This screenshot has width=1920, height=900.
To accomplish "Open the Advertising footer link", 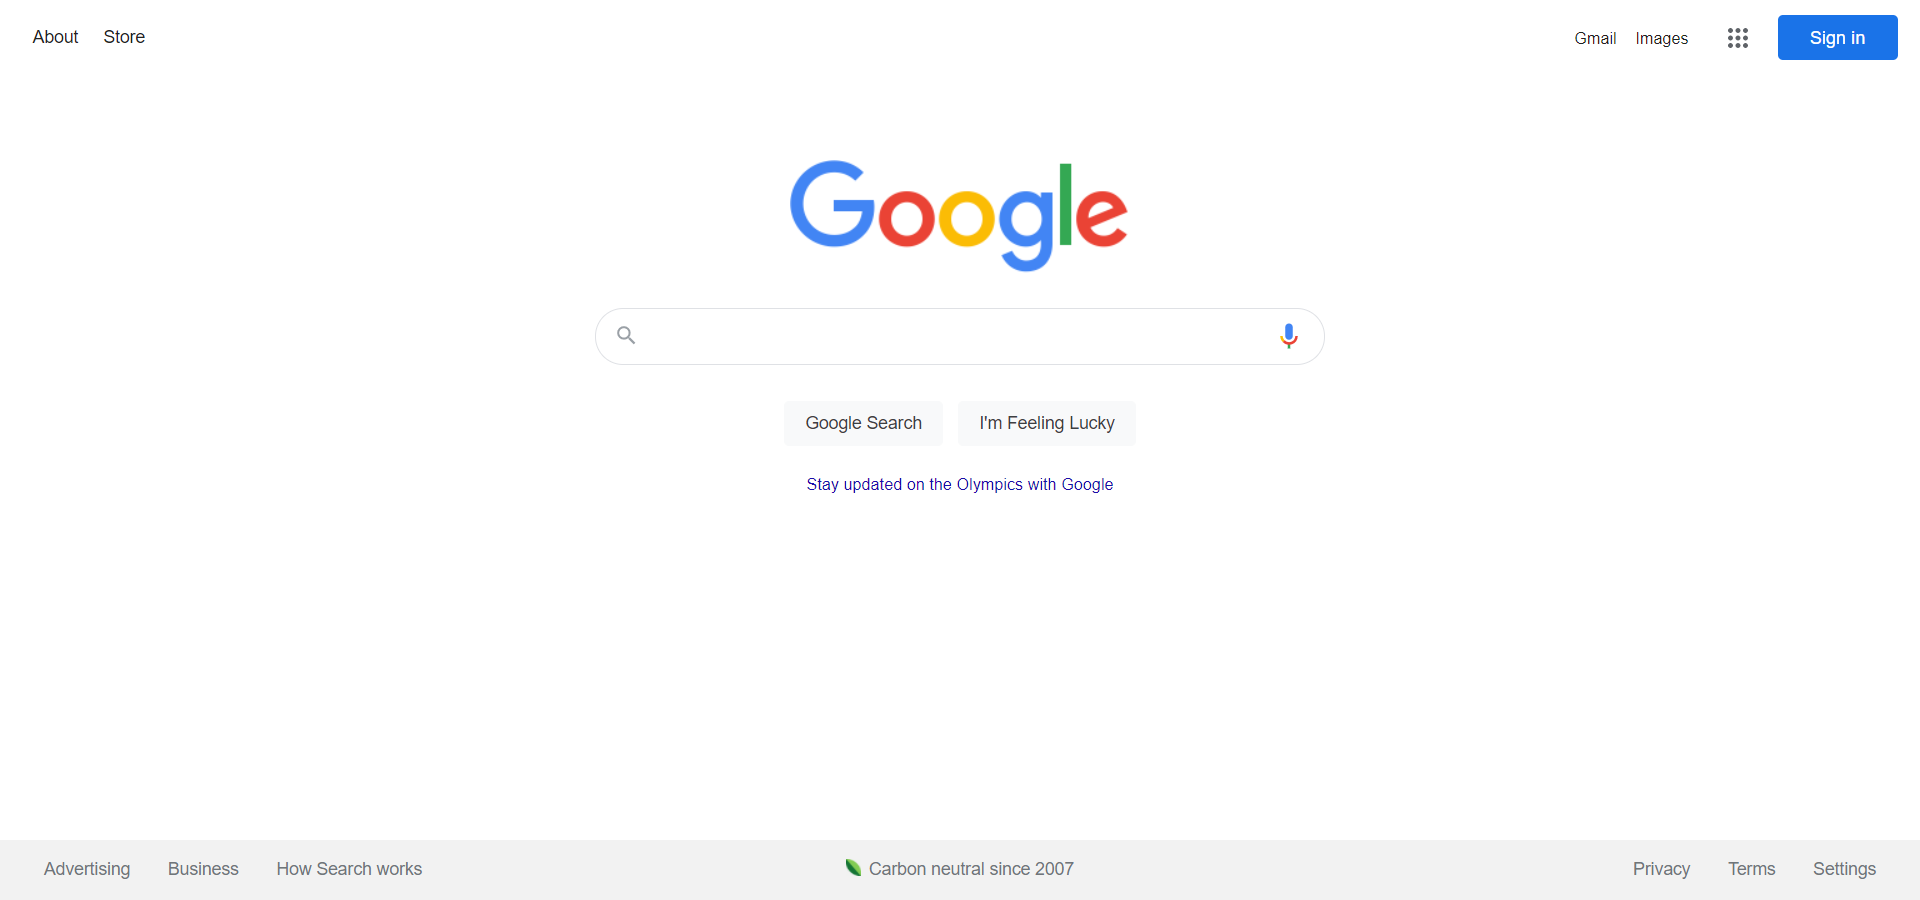I will pos(87,869).
